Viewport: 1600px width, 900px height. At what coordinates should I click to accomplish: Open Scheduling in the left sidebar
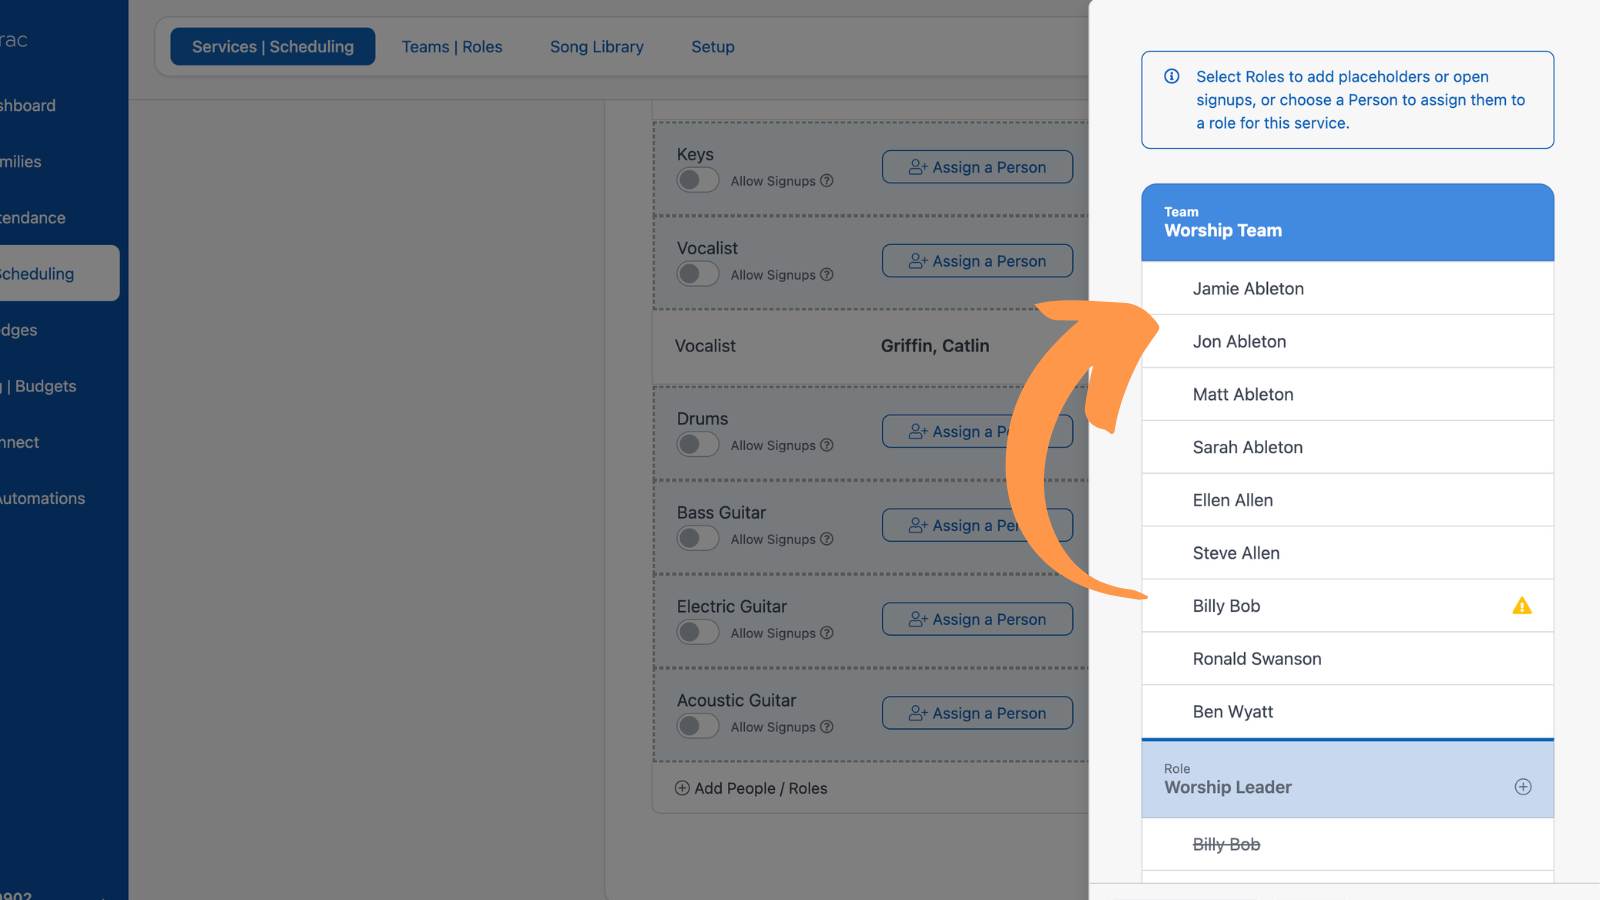pyautogui.click(x=59, y=273)
